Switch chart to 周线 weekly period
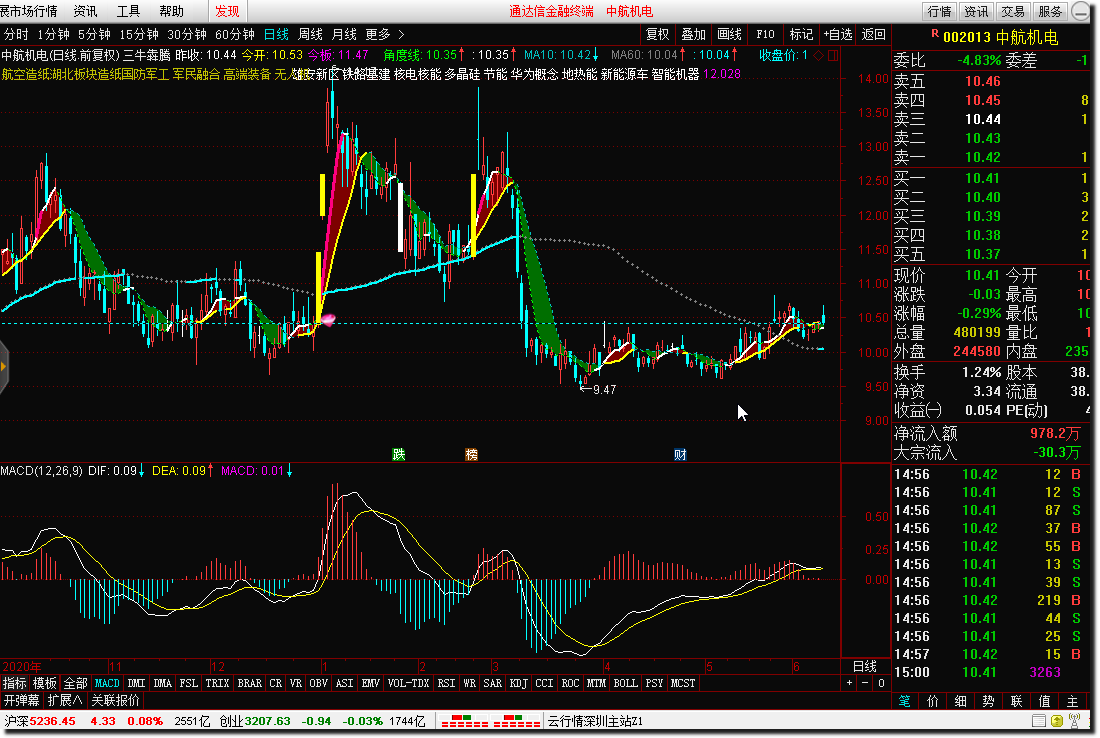This screenshot has height=738, width=1100. pos(310,34)
